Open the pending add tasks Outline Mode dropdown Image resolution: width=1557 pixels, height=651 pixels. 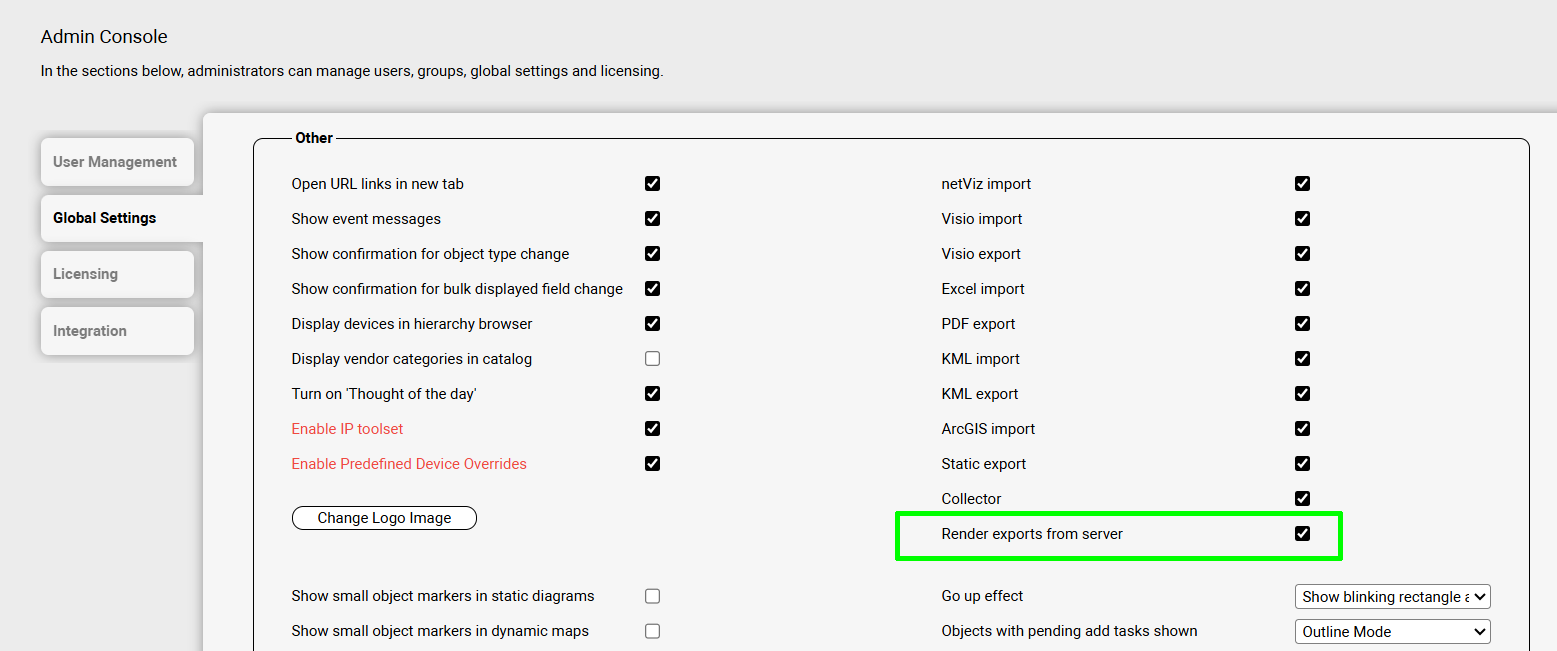tap(1392, 632)
